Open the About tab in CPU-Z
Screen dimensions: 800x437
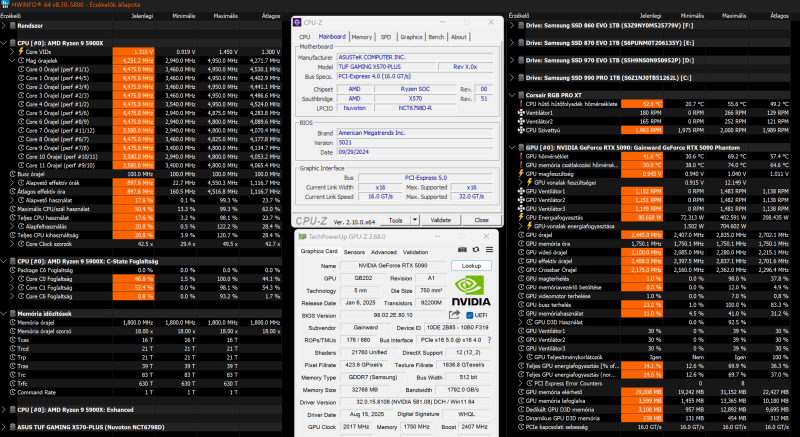point(459,37)
